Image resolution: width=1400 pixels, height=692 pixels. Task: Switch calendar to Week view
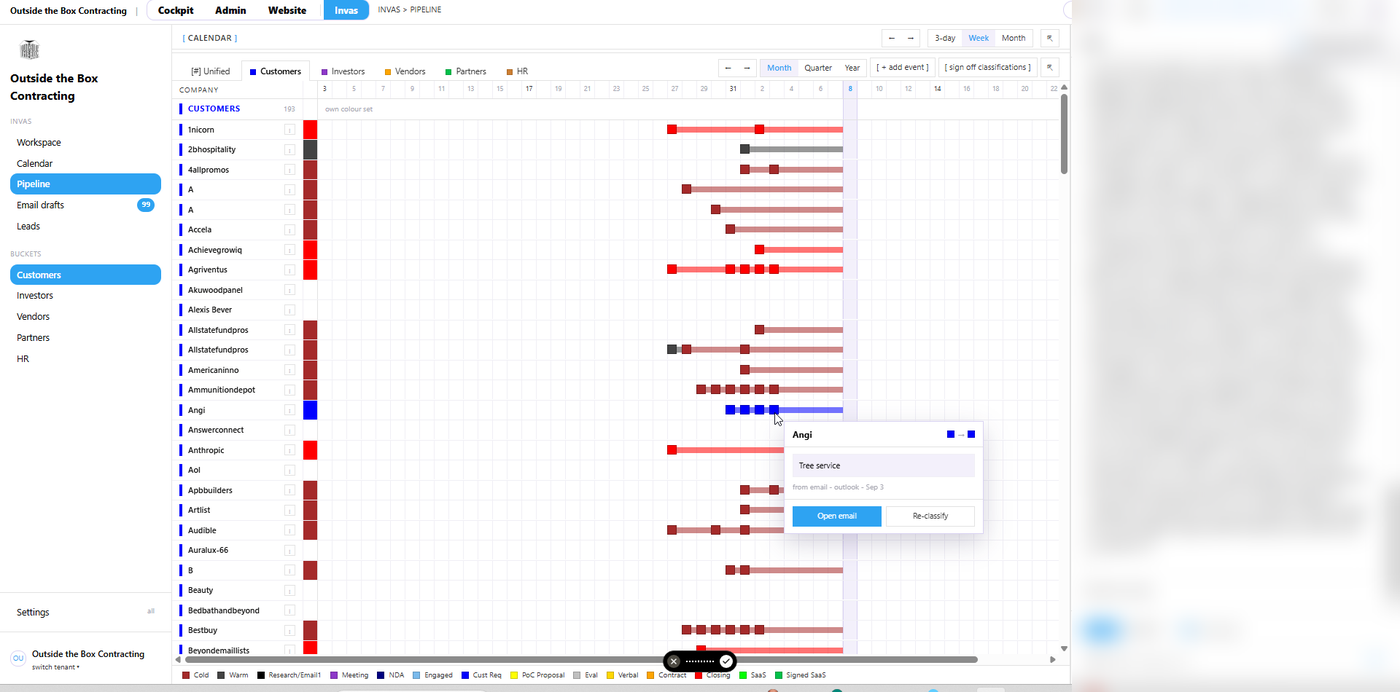[x=978, y=38]
